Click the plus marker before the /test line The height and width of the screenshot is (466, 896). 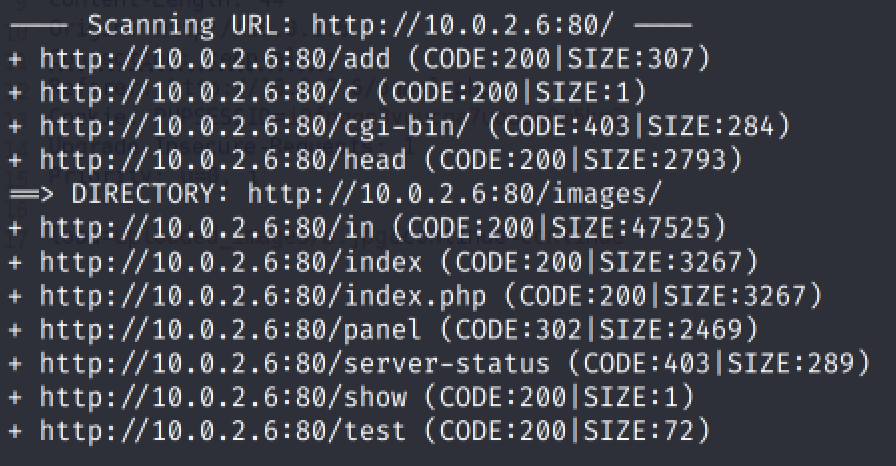tap(16, 431)
